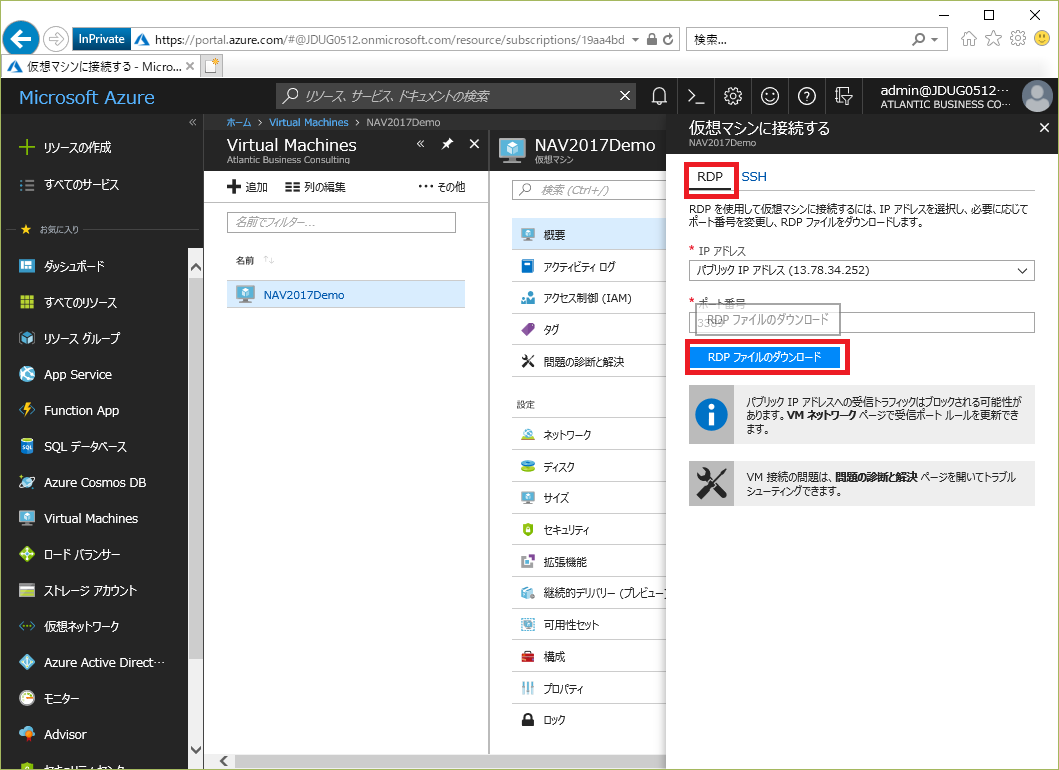The width and height of the screenshot is (1059, 770).
Task: Click the feedback smiley icon
Action: pyautogui.click(x=770, y=96)
